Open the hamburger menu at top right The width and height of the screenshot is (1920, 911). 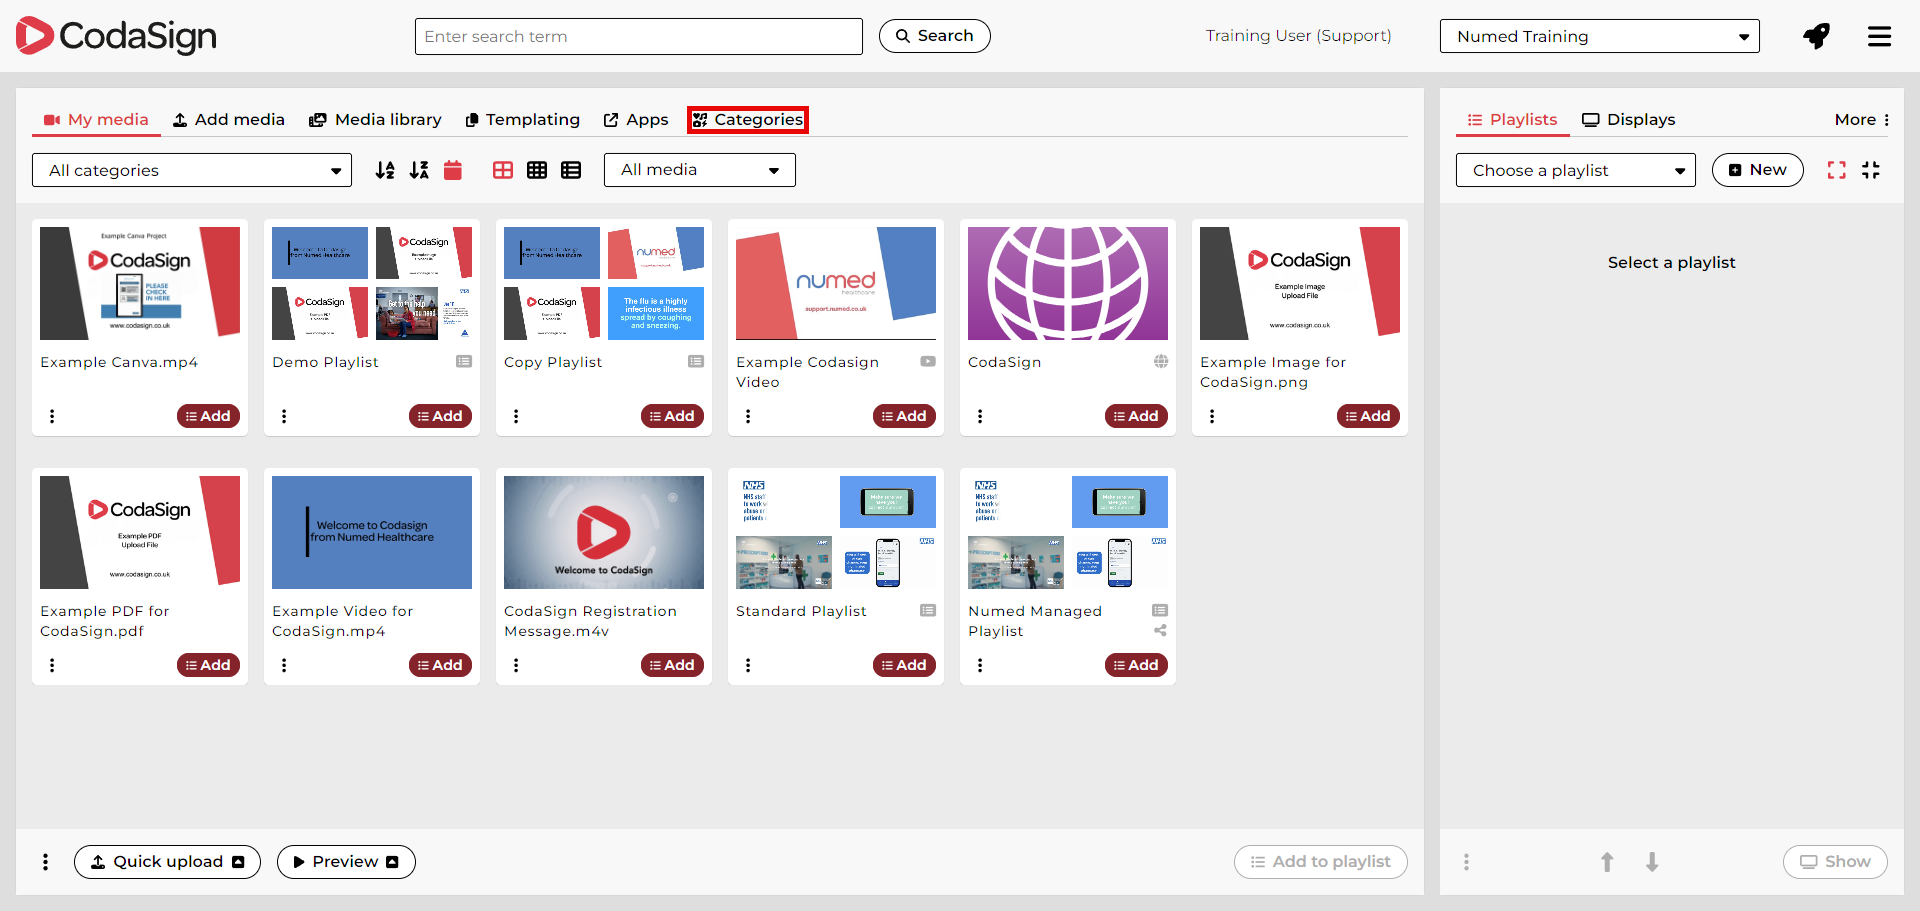pyautogui.click(x=1879, y=37)
